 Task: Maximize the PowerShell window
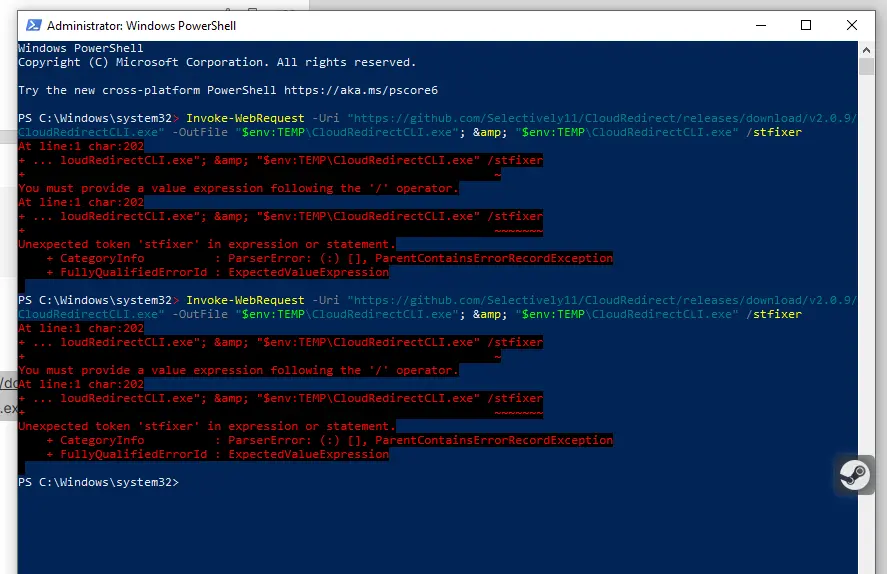(806, 25)
